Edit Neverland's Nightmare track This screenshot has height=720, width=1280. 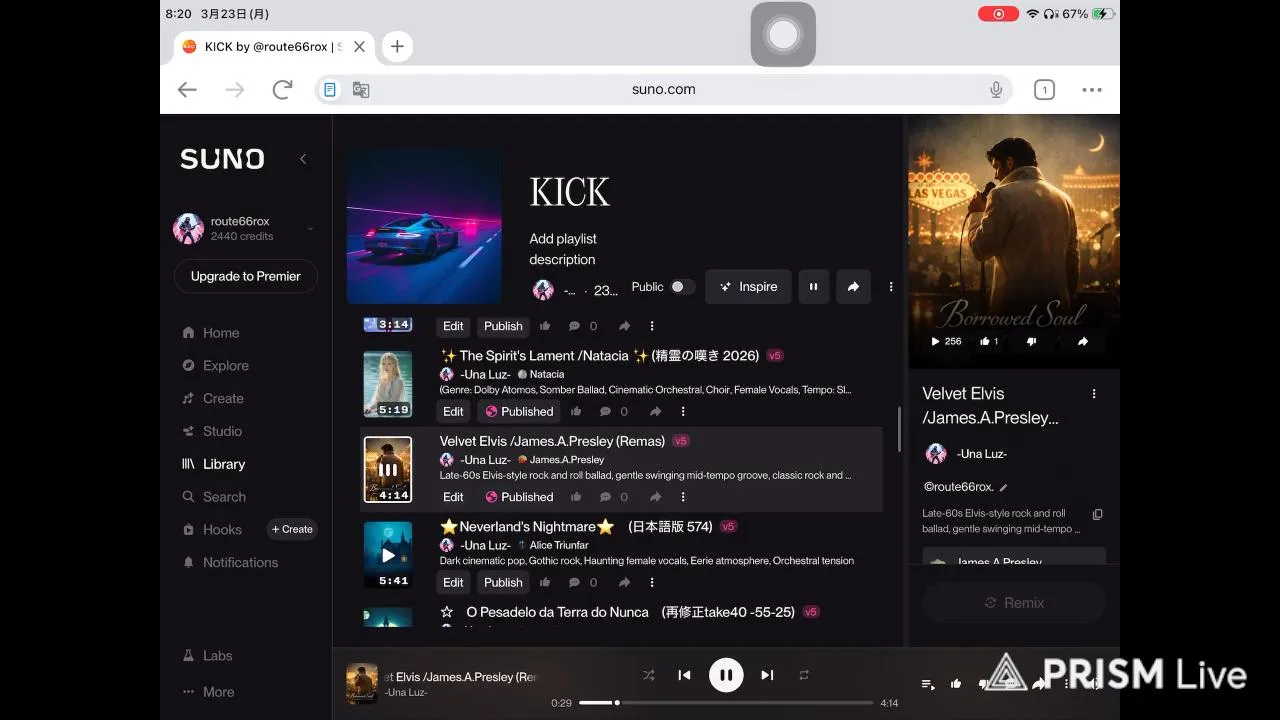pos(453,582)
